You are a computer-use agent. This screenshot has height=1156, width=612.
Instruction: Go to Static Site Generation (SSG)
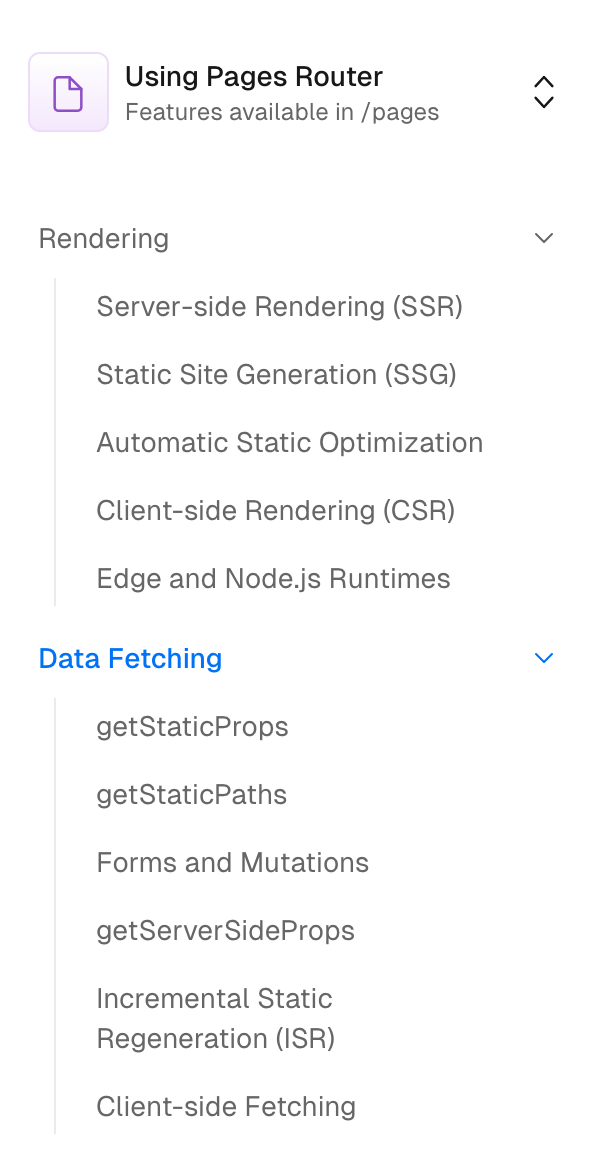coord(276,375)
